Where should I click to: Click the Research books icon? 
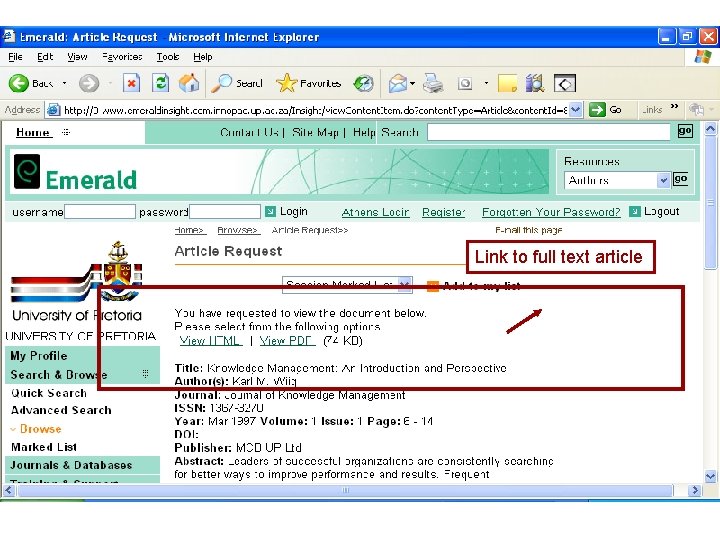[x=535, y=83]
